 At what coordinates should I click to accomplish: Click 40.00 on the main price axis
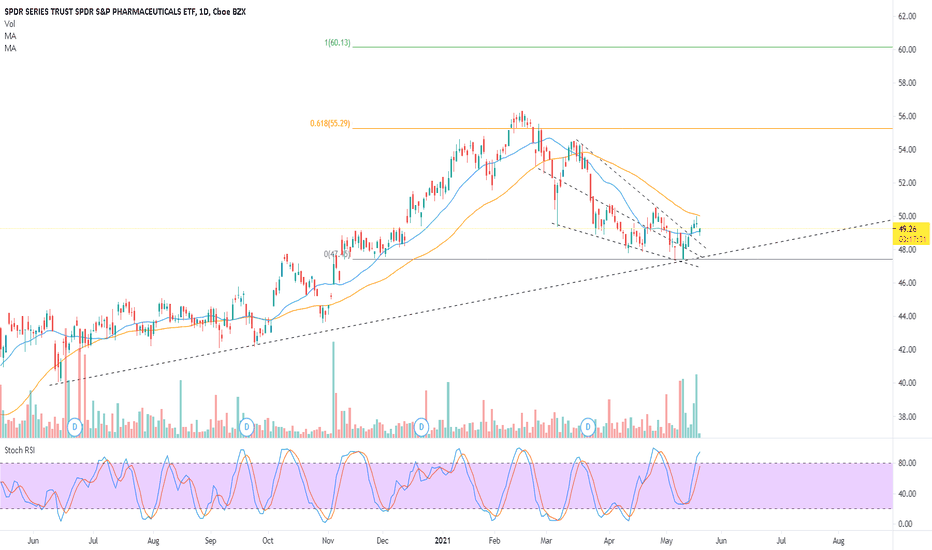click(x=907, y=384)
